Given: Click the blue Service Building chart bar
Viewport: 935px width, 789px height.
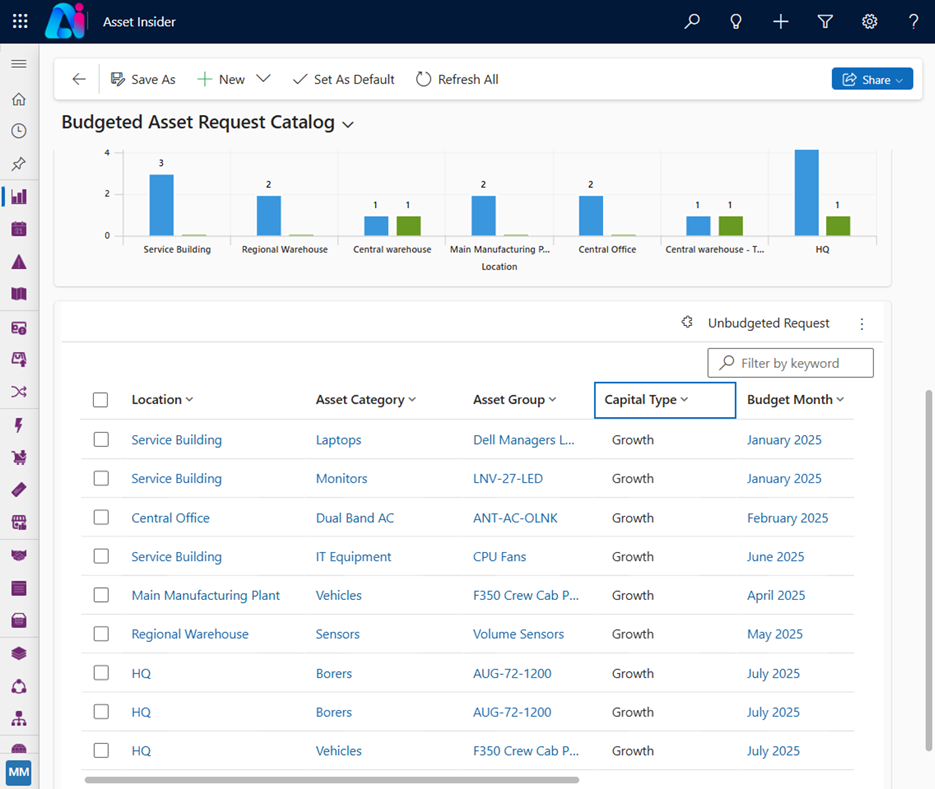Looking at the screenshot, I should 162,205.
